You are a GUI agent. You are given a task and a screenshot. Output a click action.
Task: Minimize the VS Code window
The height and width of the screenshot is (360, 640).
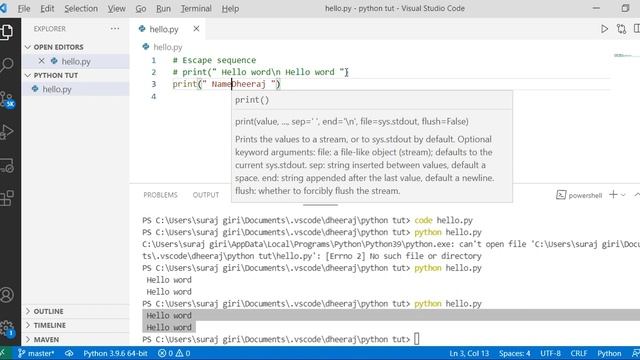(x=596, y=8)
